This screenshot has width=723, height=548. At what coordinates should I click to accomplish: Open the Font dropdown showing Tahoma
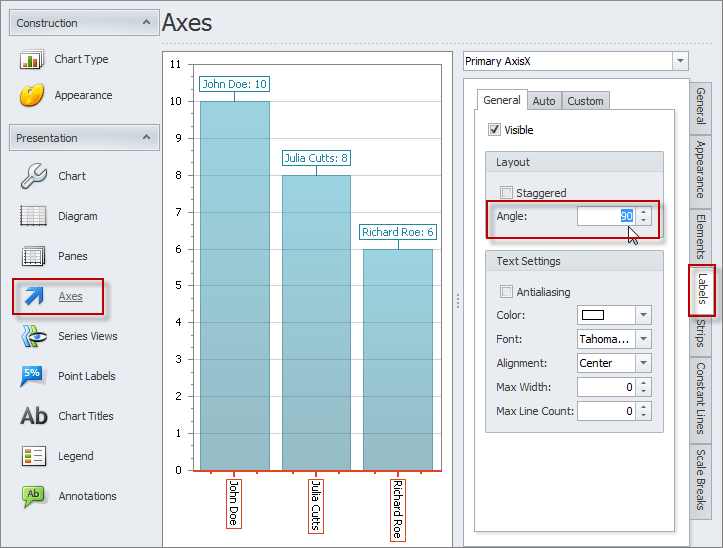point(643,339)
